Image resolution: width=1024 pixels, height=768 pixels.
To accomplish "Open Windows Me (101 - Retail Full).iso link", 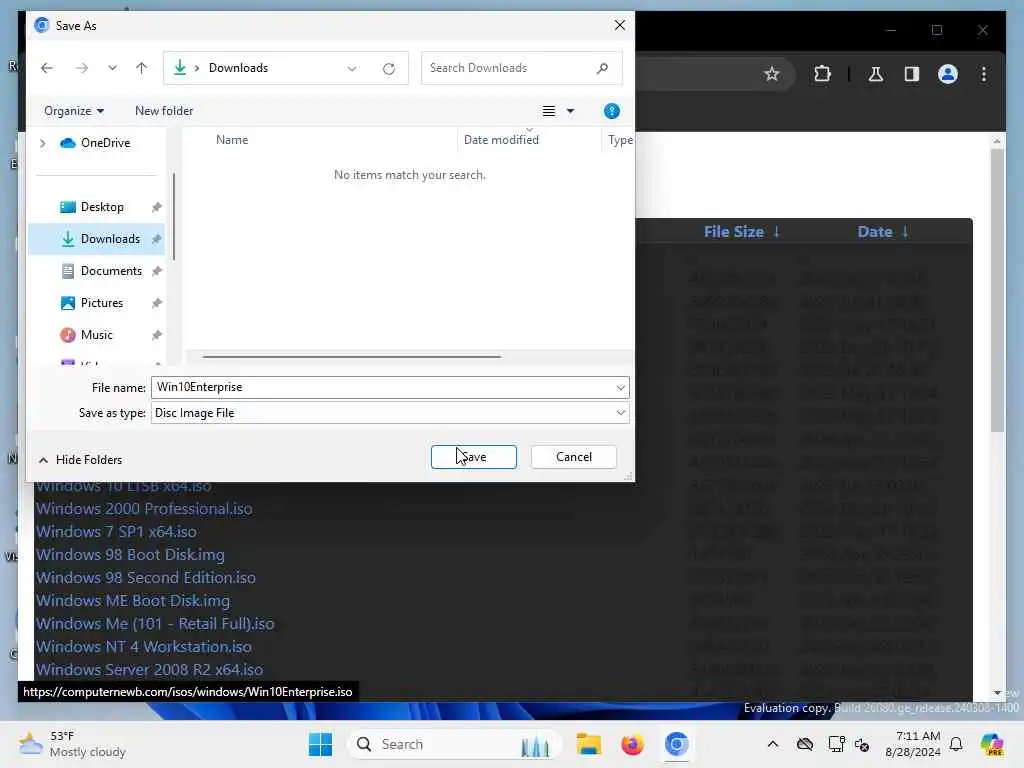I will pos(155,624).
